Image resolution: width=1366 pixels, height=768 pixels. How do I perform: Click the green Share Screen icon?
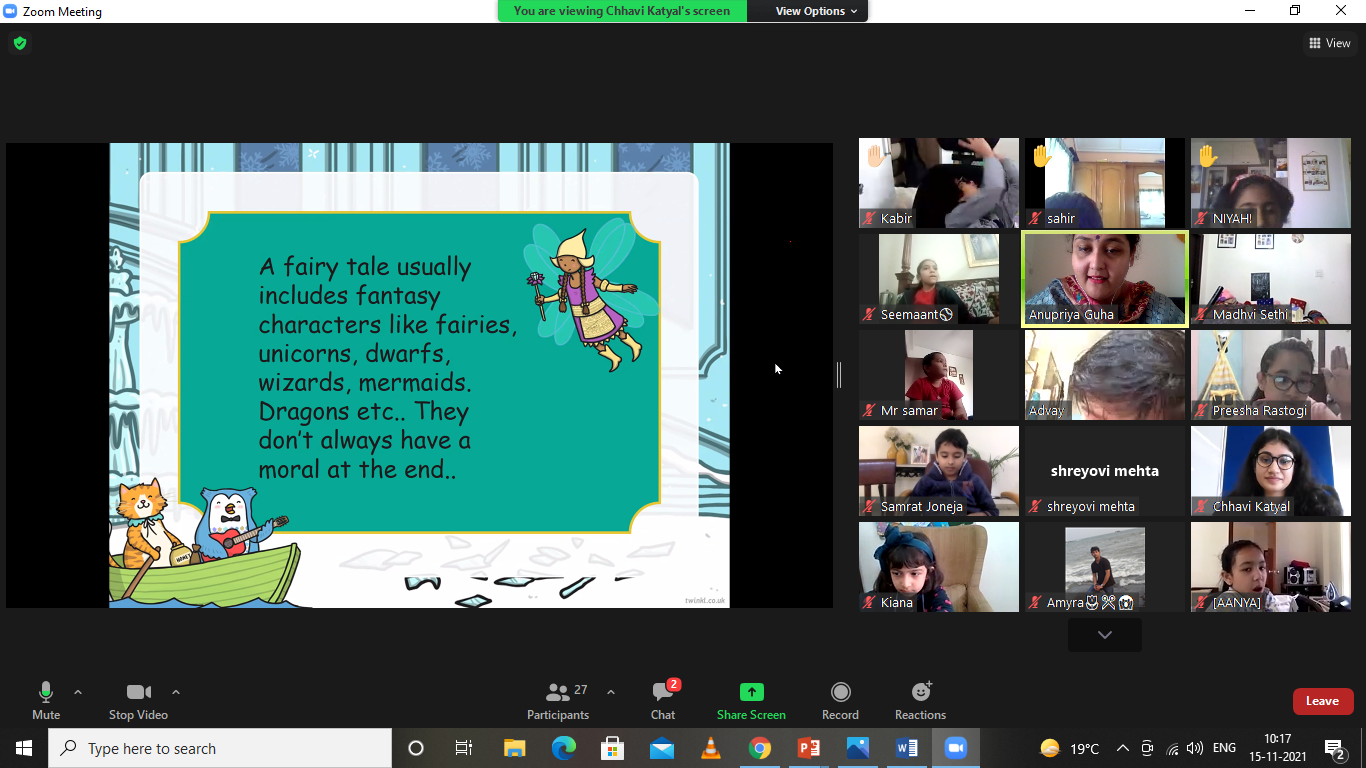(x=751, y=700)
